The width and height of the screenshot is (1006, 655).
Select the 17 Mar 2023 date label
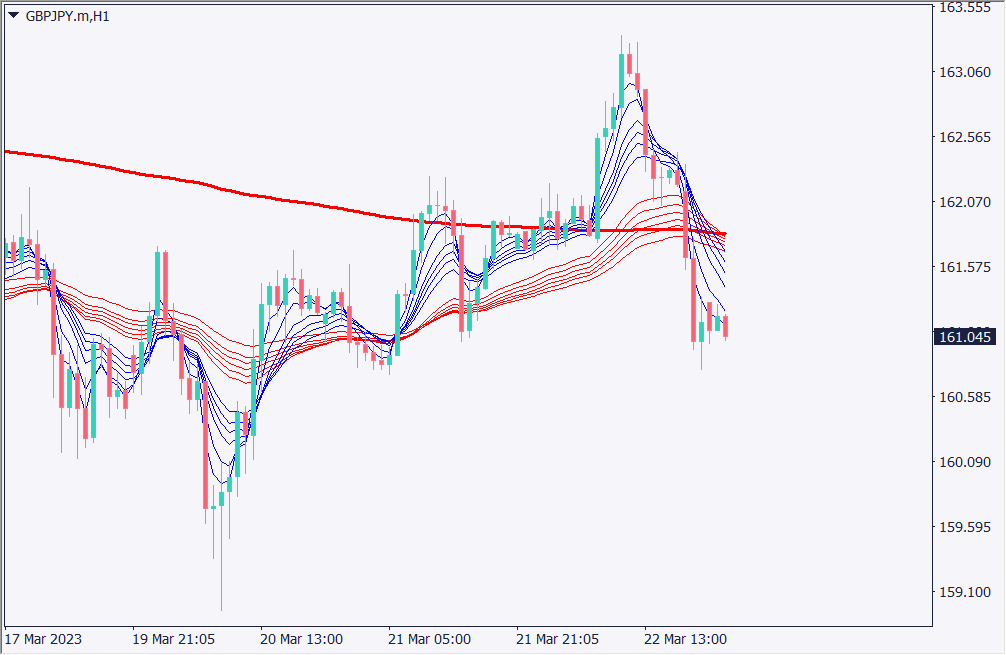43,639
